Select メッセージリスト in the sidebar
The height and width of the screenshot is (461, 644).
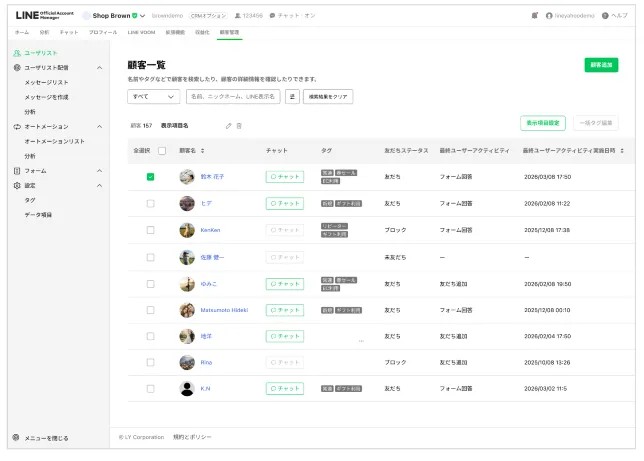[46, 82]
